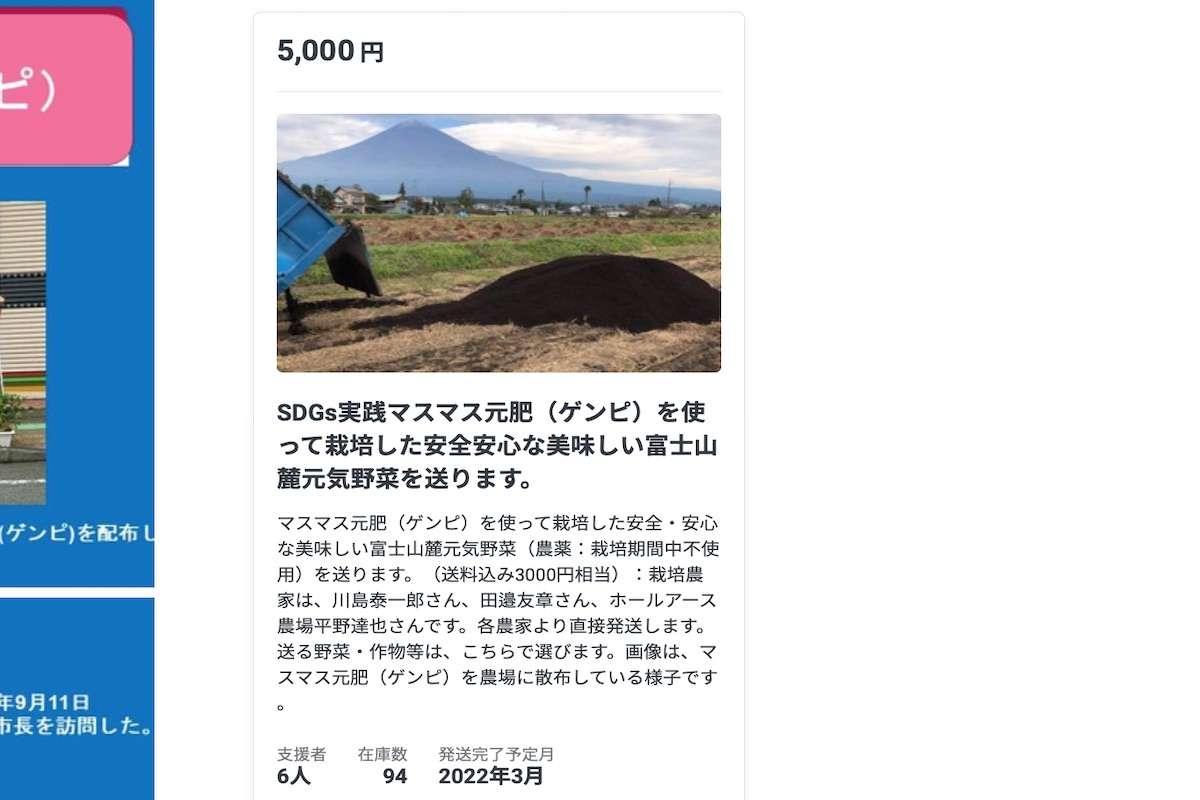Click the 支援者 label

point(301,754)
